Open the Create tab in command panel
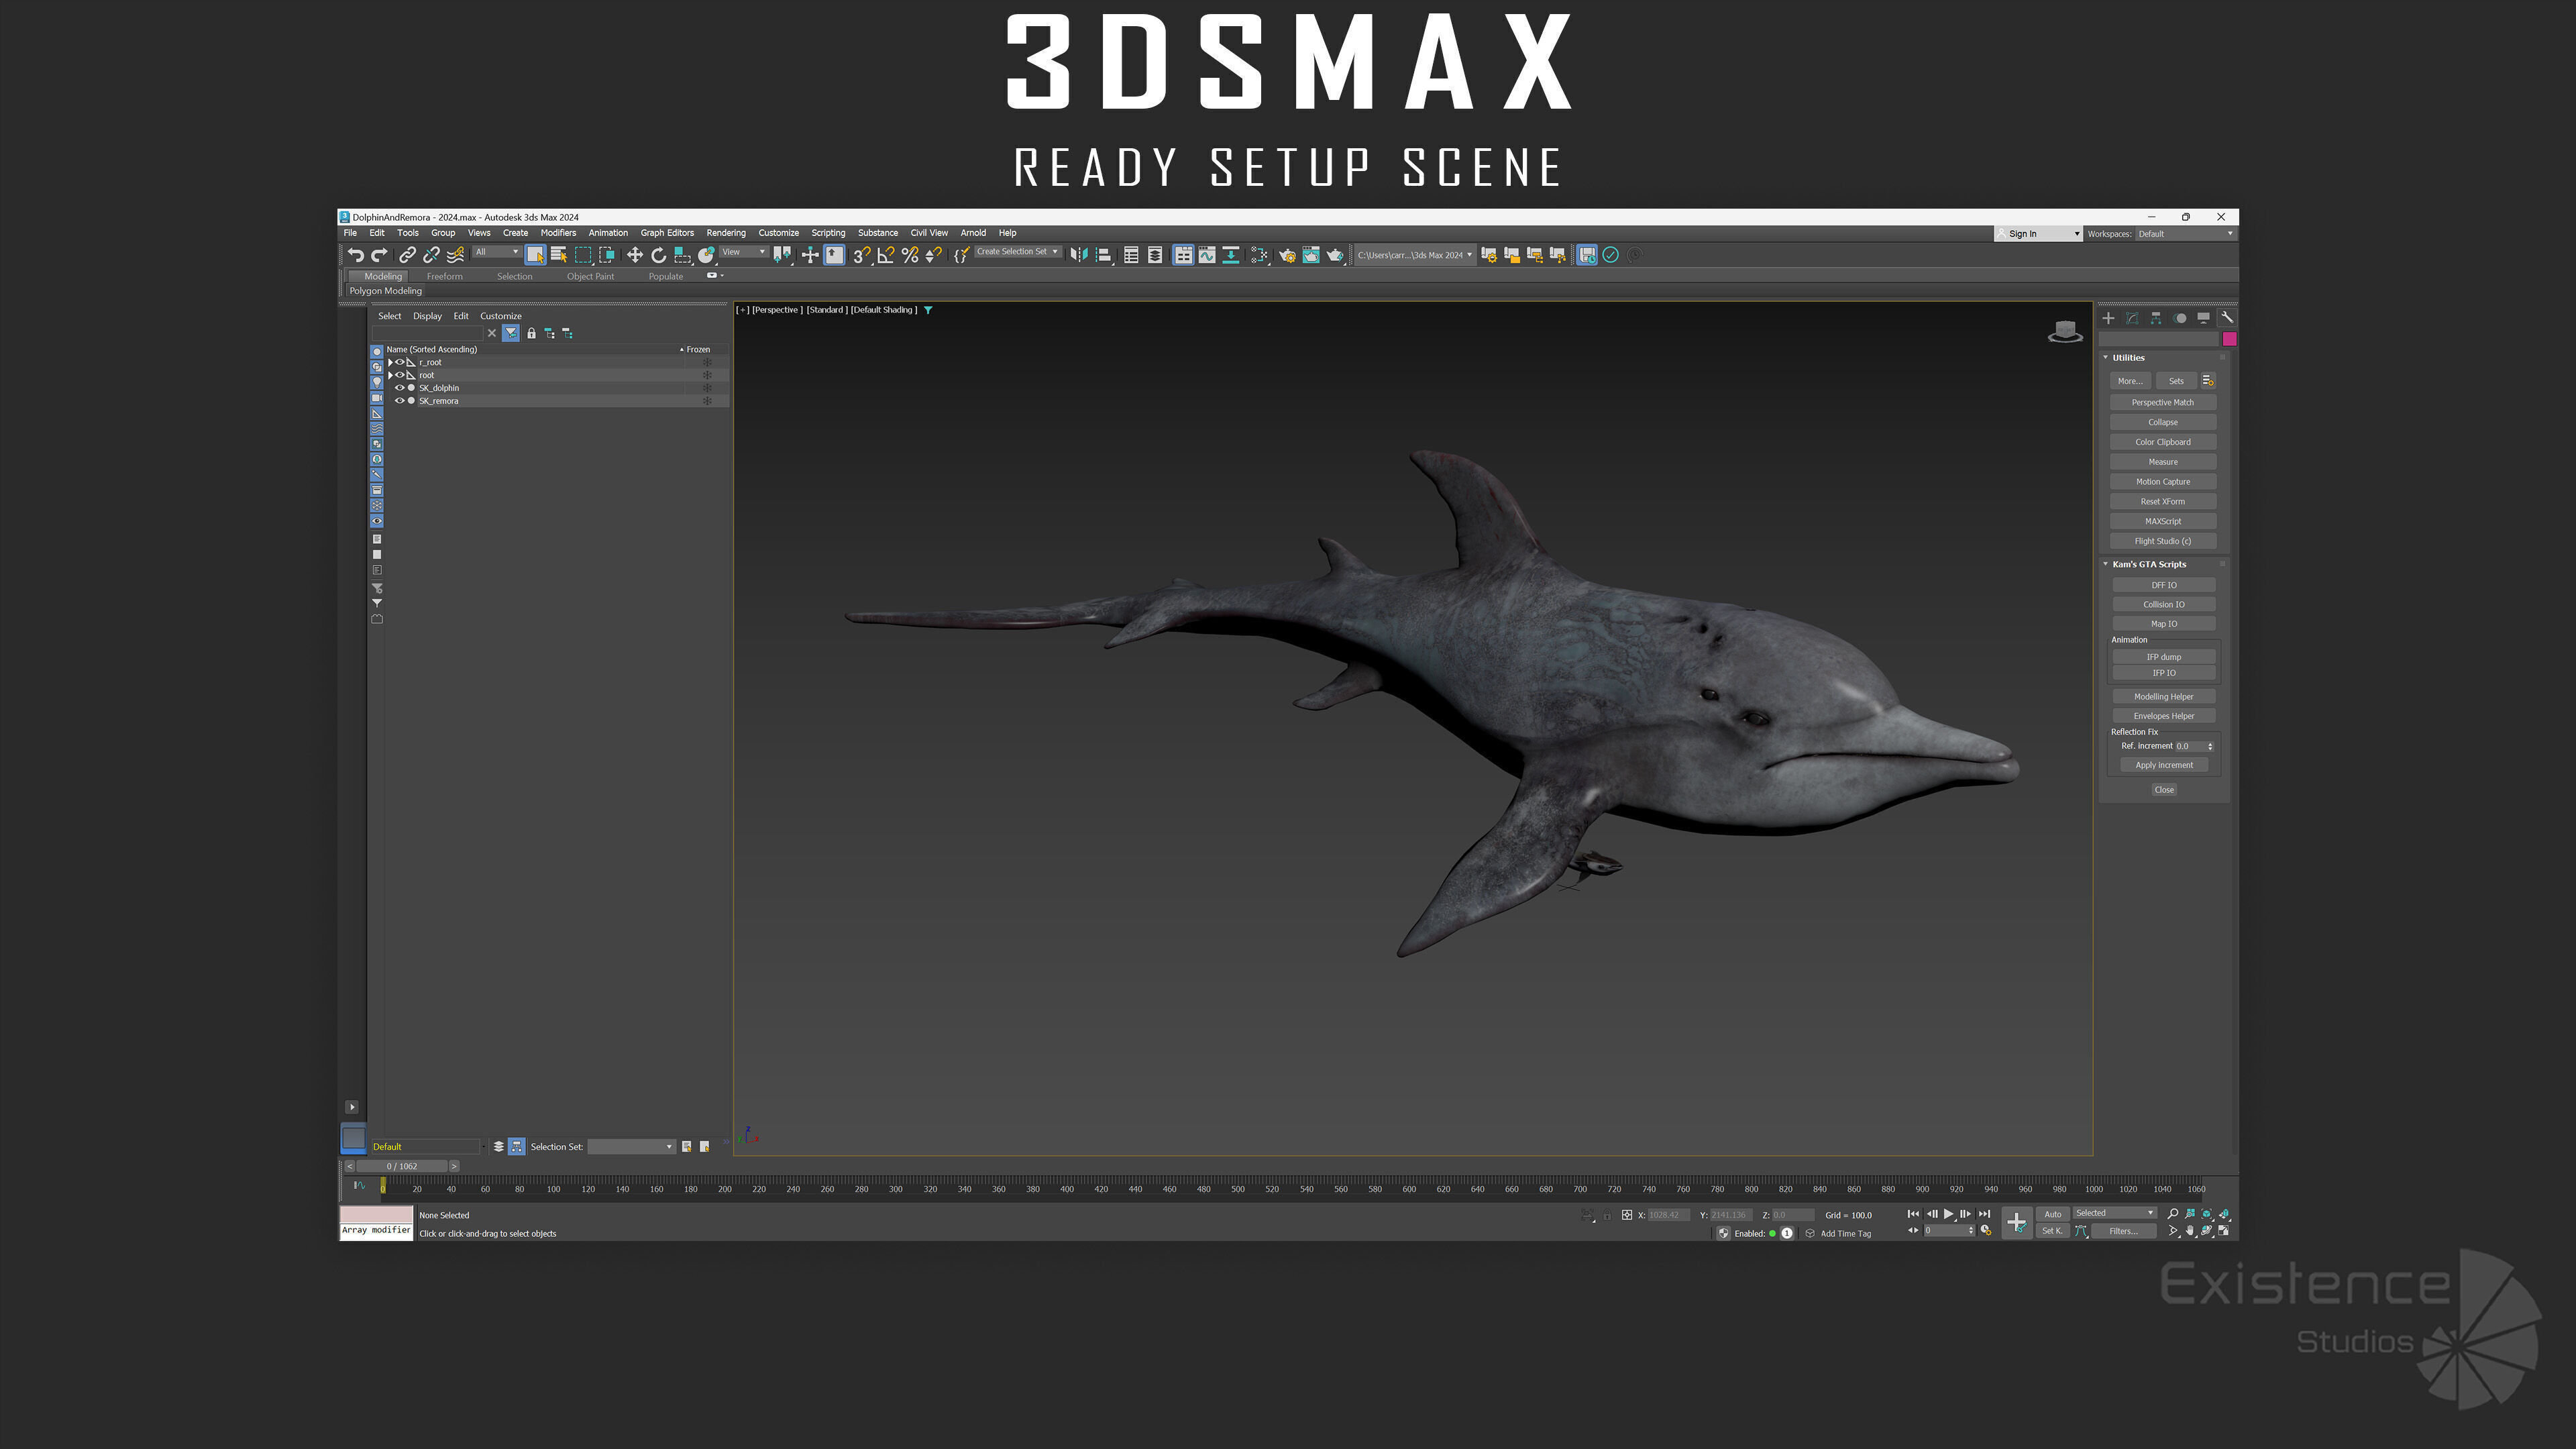This screenshot has width=2576, height=1449. coord(2108,318)
